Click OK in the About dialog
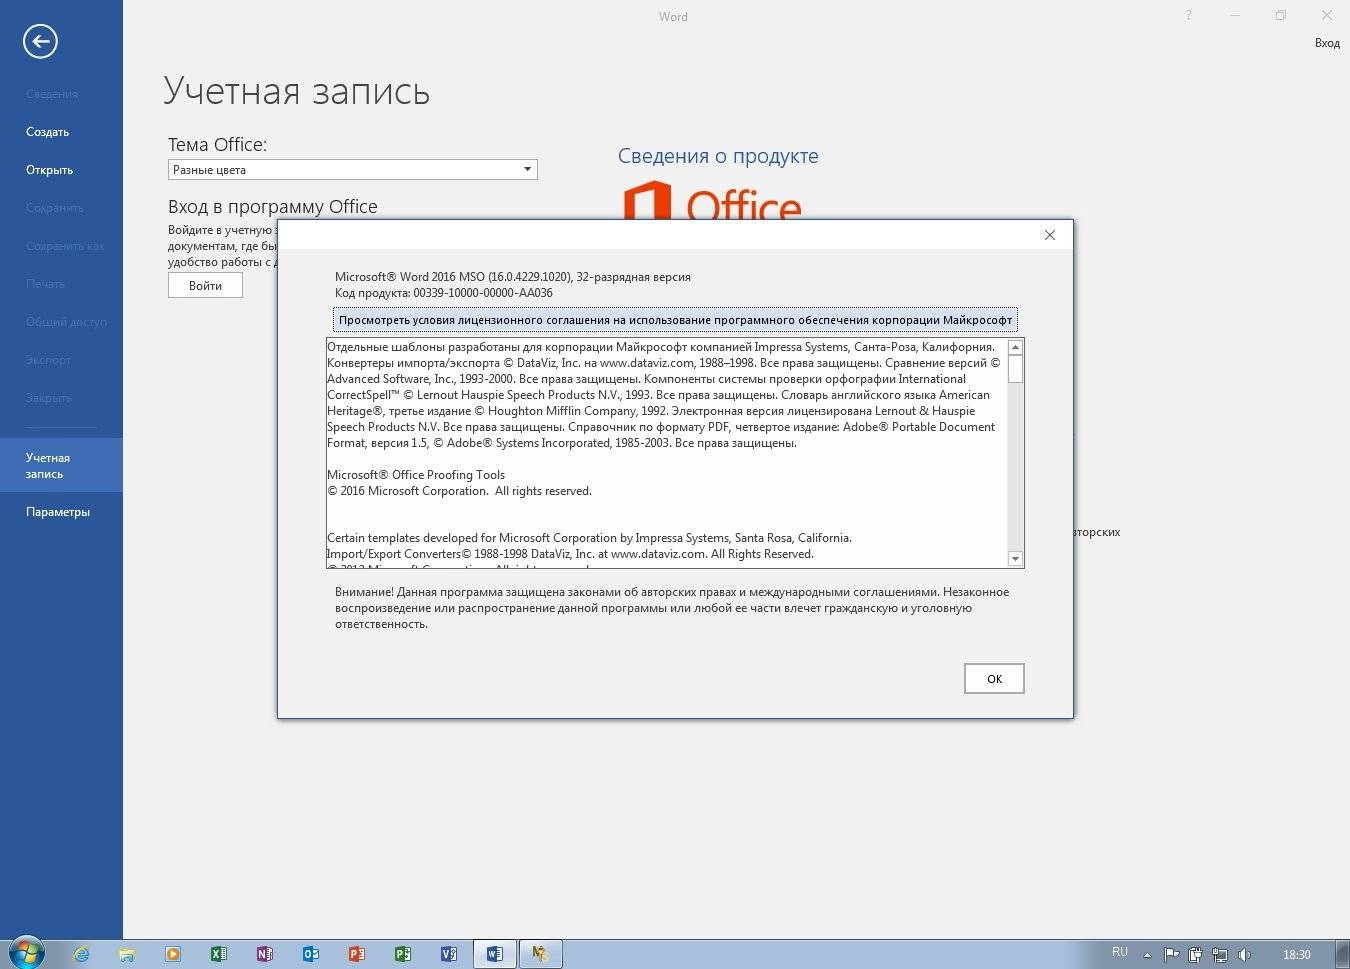 pyautogui.click(x=994, y=678)
